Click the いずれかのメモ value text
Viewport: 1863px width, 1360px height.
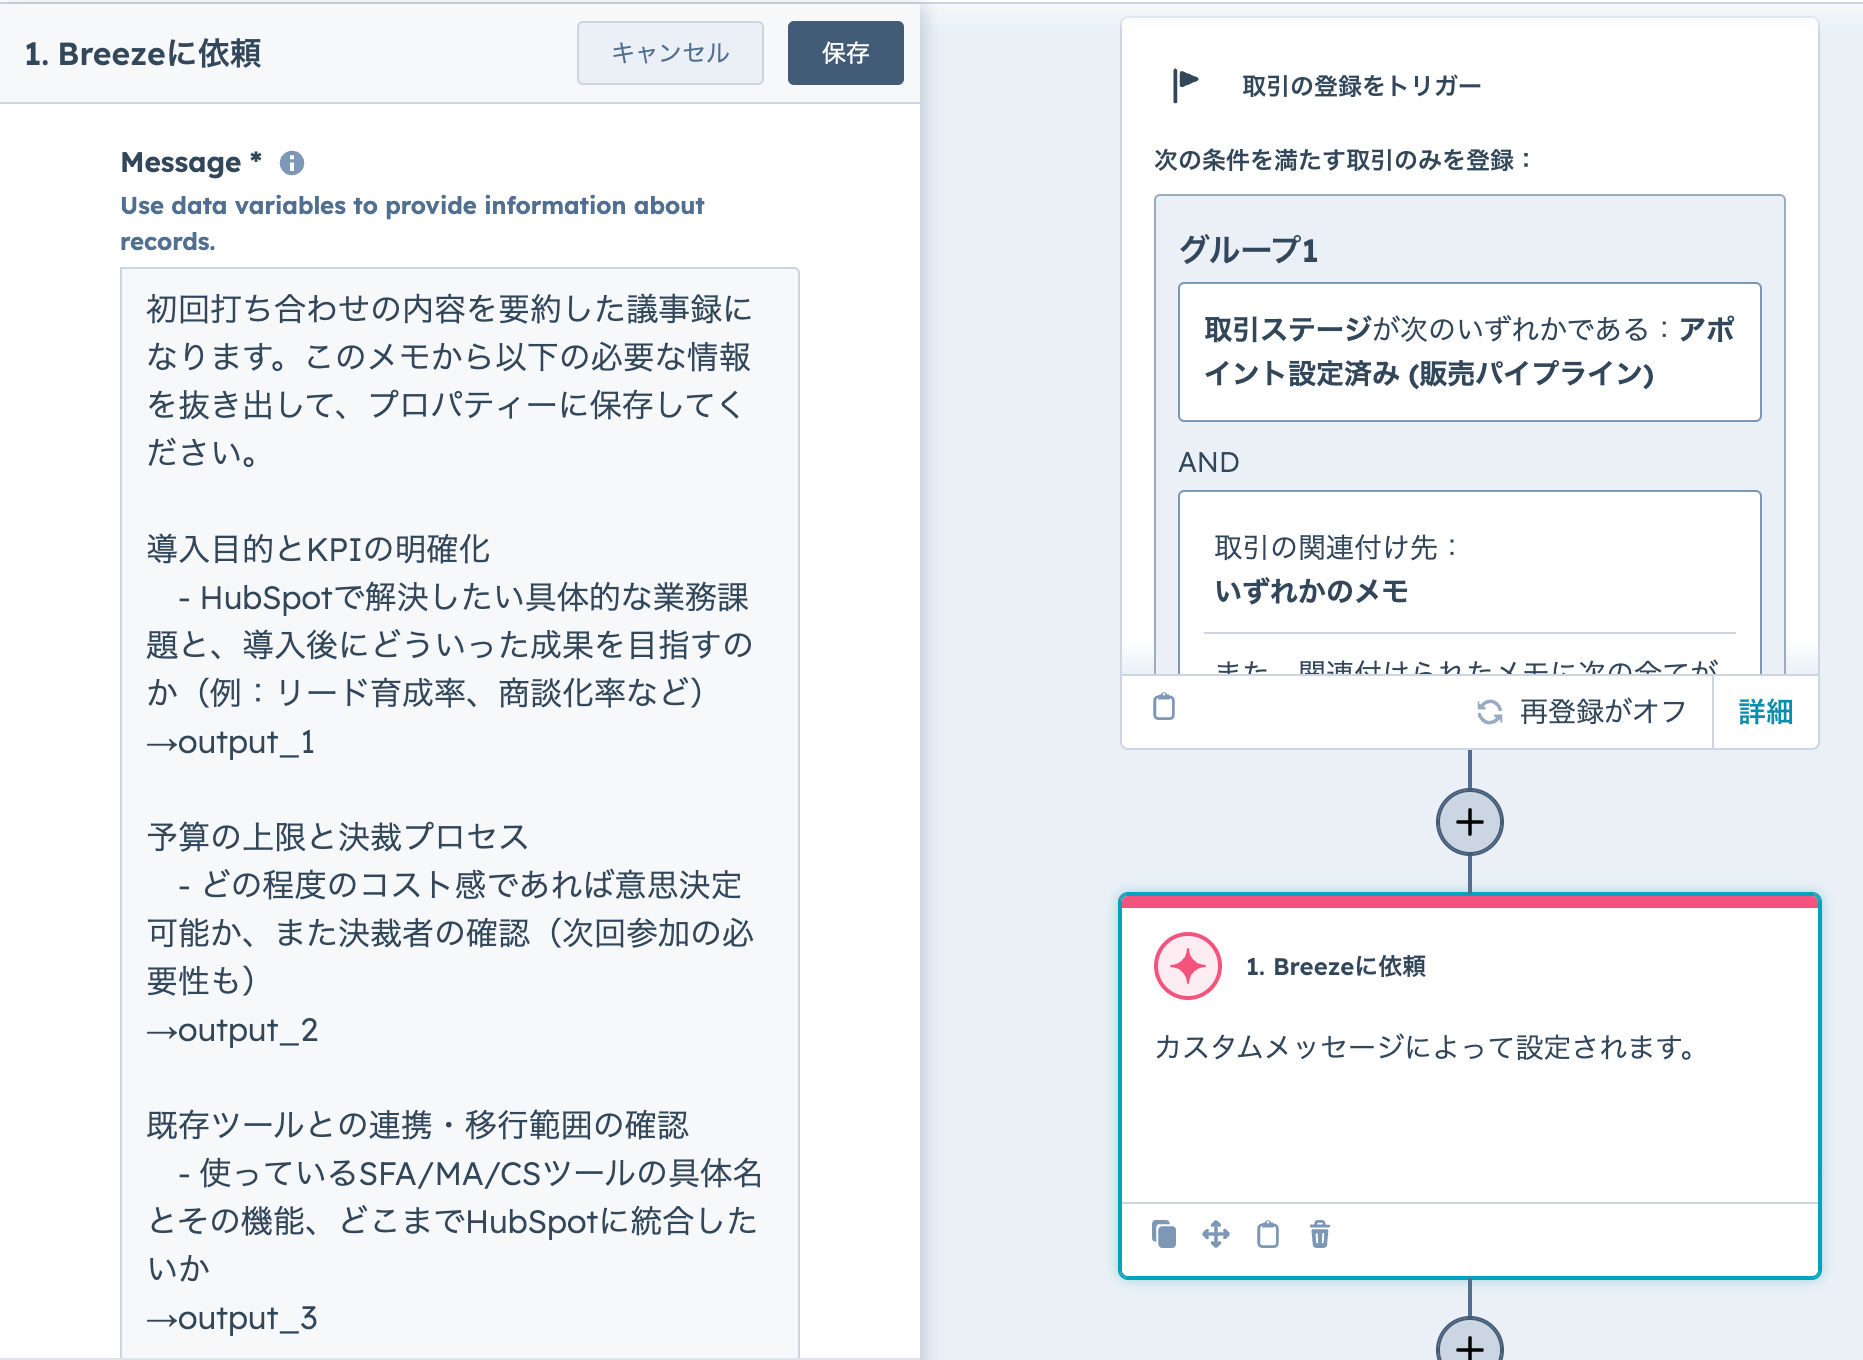[x=1311, y=592]
